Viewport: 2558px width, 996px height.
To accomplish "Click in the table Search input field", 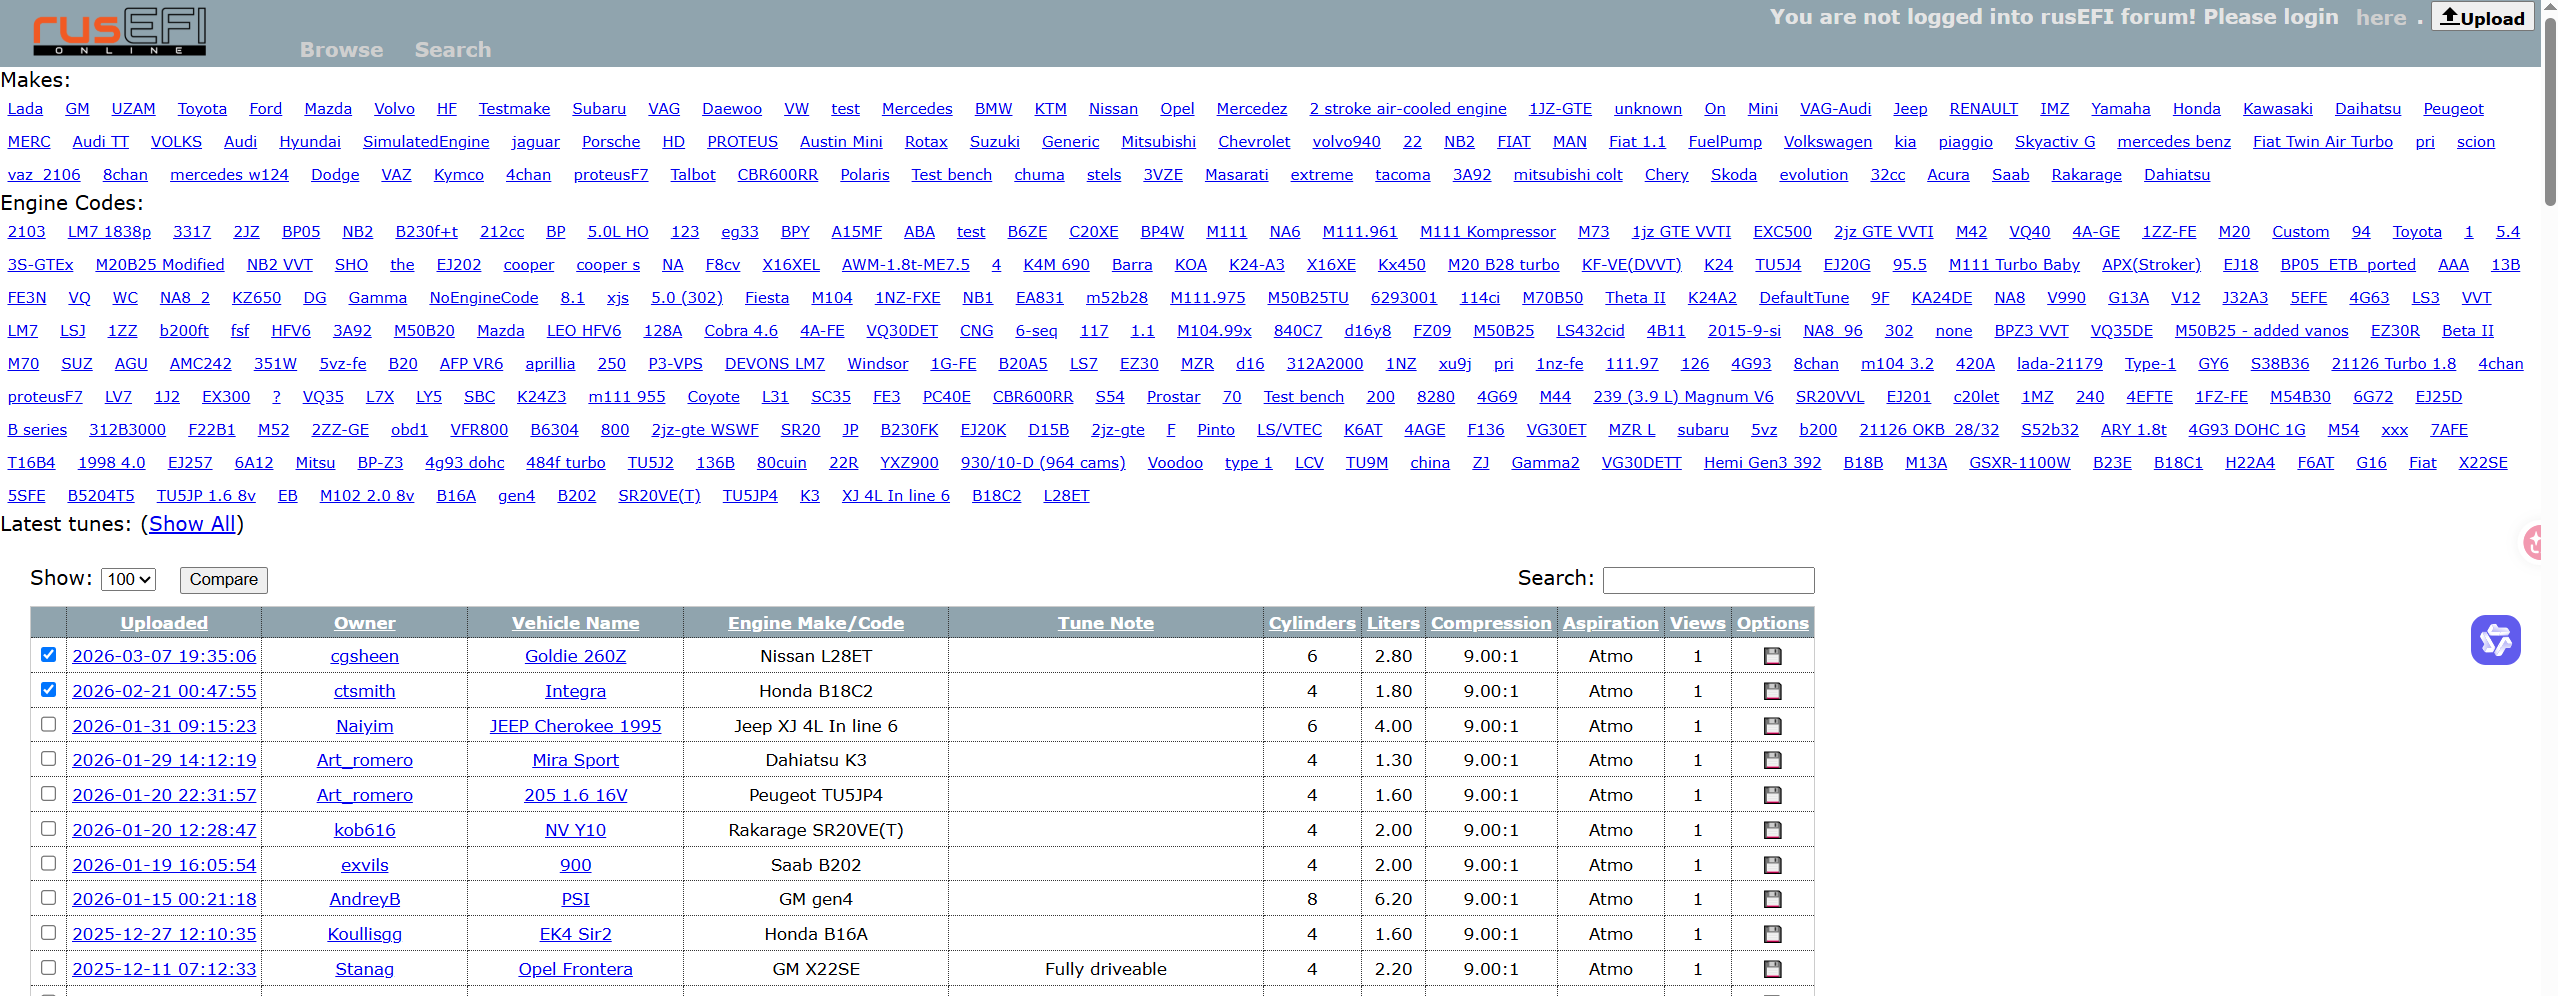I will pos(1708,580).
